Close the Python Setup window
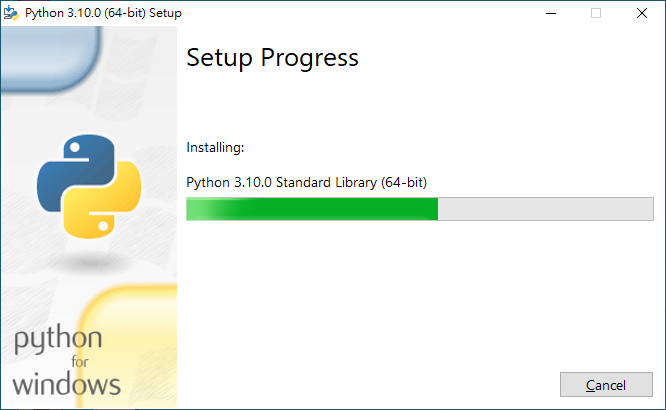Viewport: 666px width, 410px height. pos(642,13)
